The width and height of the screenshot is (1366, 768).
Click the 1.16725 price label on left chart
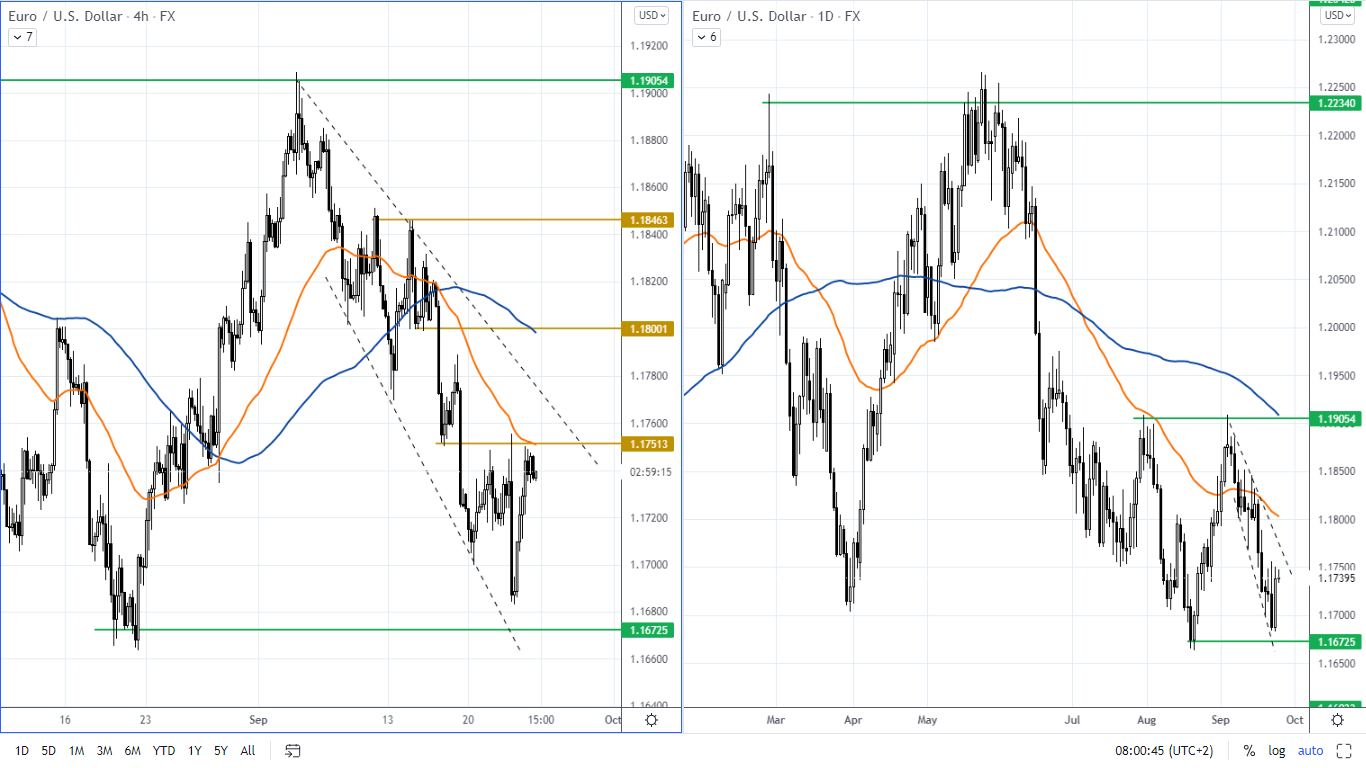point(648,630)
